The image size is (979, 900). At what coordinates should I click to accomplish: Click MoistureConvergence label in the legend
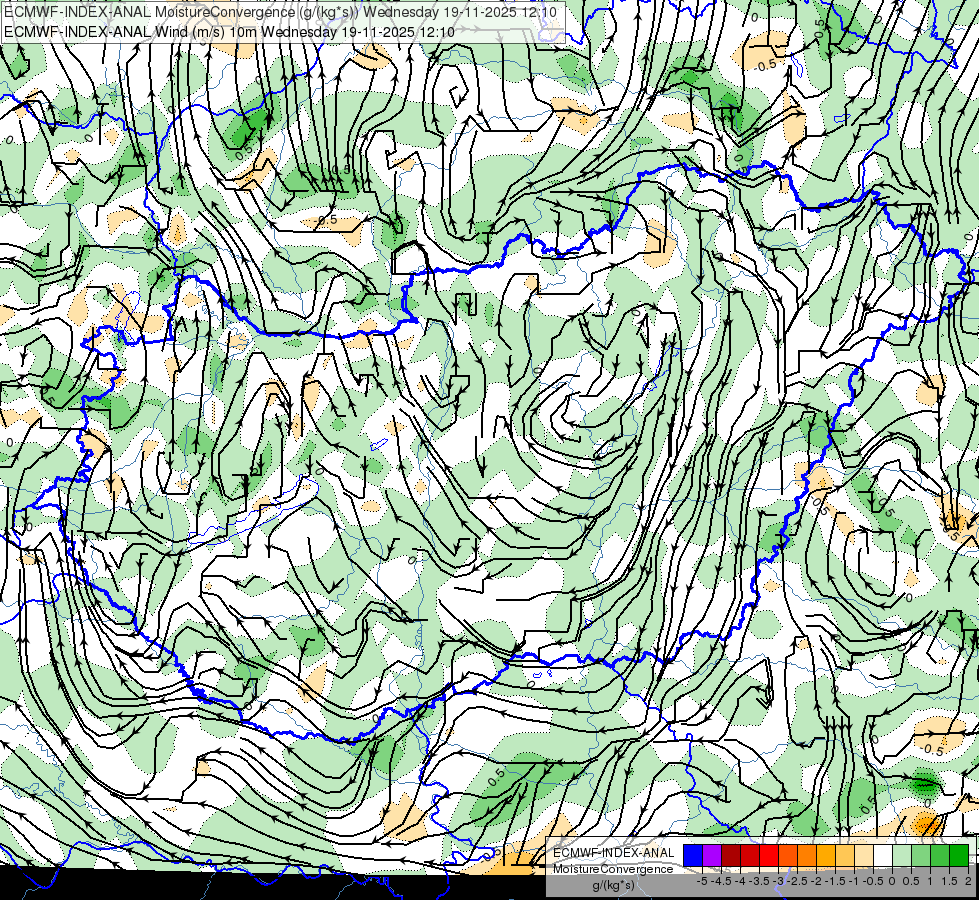point(613,869)
